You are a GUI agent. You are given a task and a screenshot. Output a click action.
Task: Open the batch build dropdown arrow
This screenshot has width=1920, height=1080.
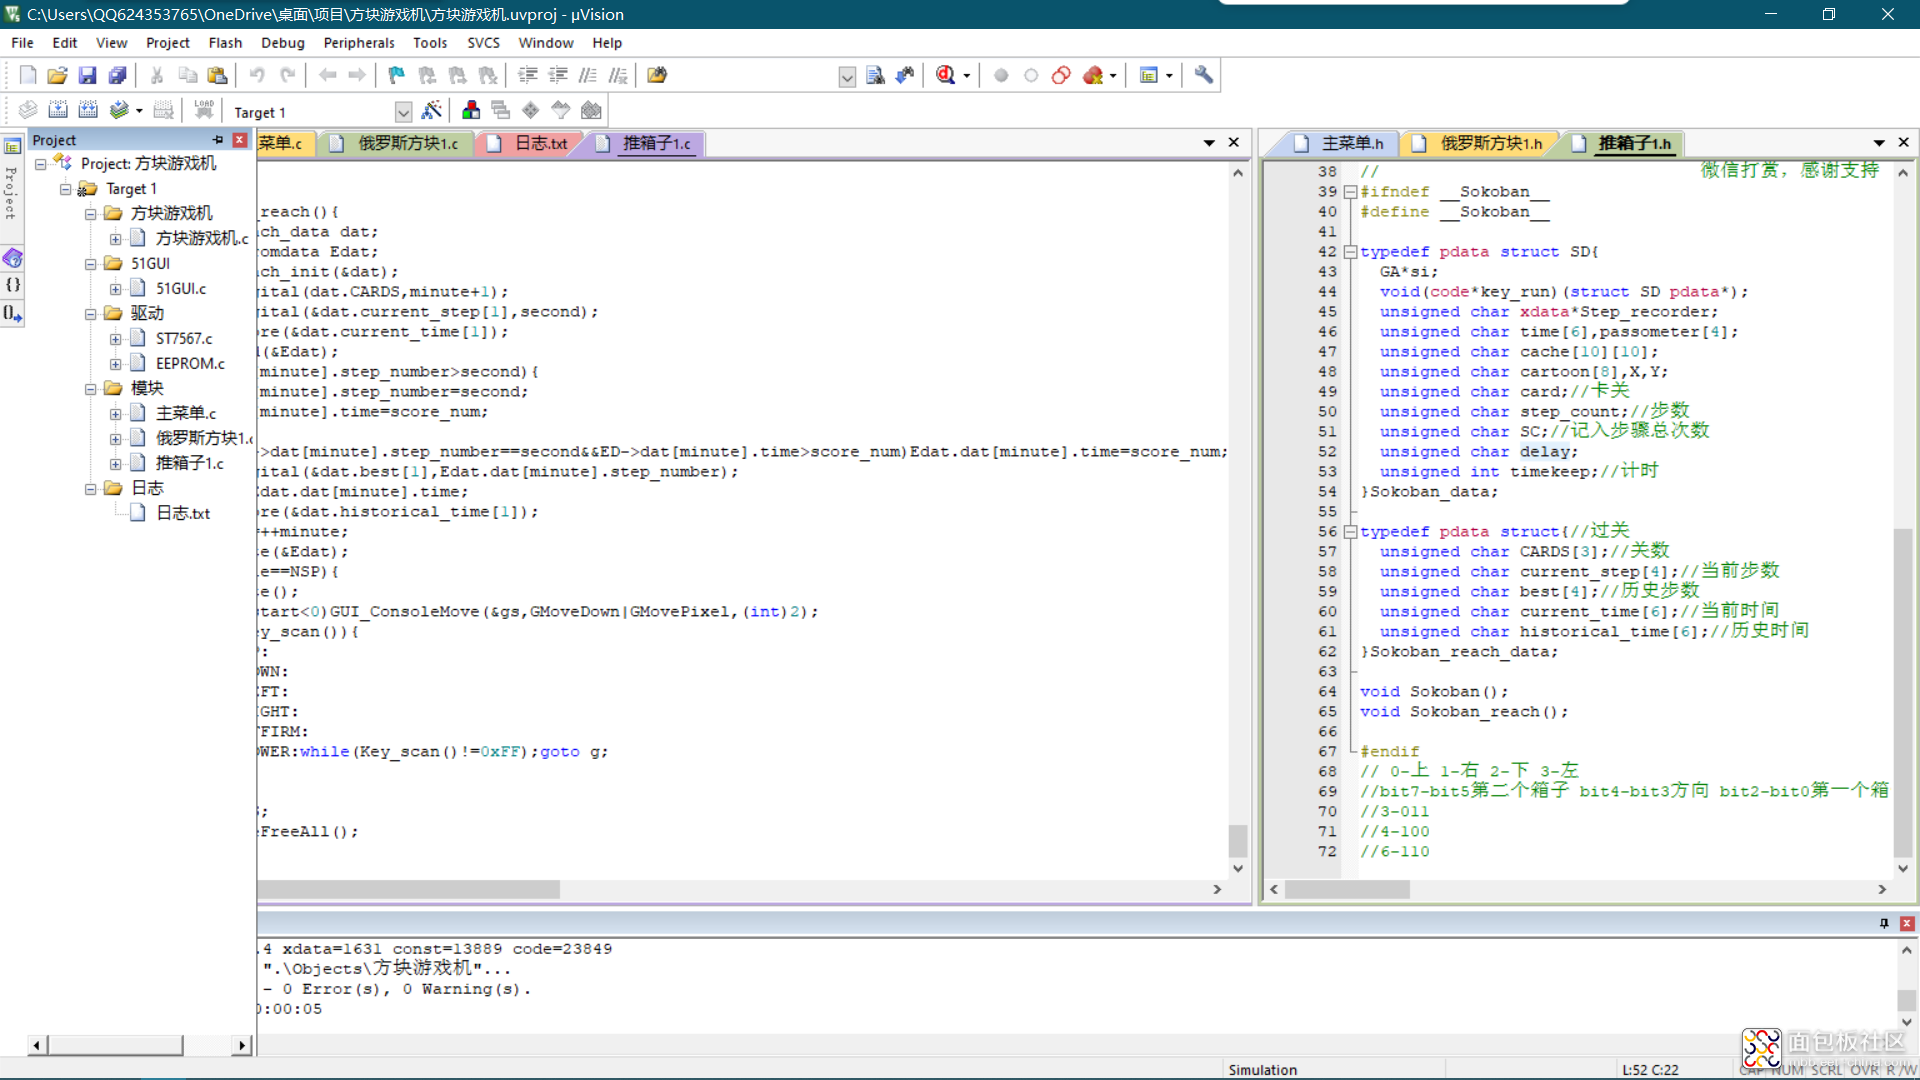139,111
